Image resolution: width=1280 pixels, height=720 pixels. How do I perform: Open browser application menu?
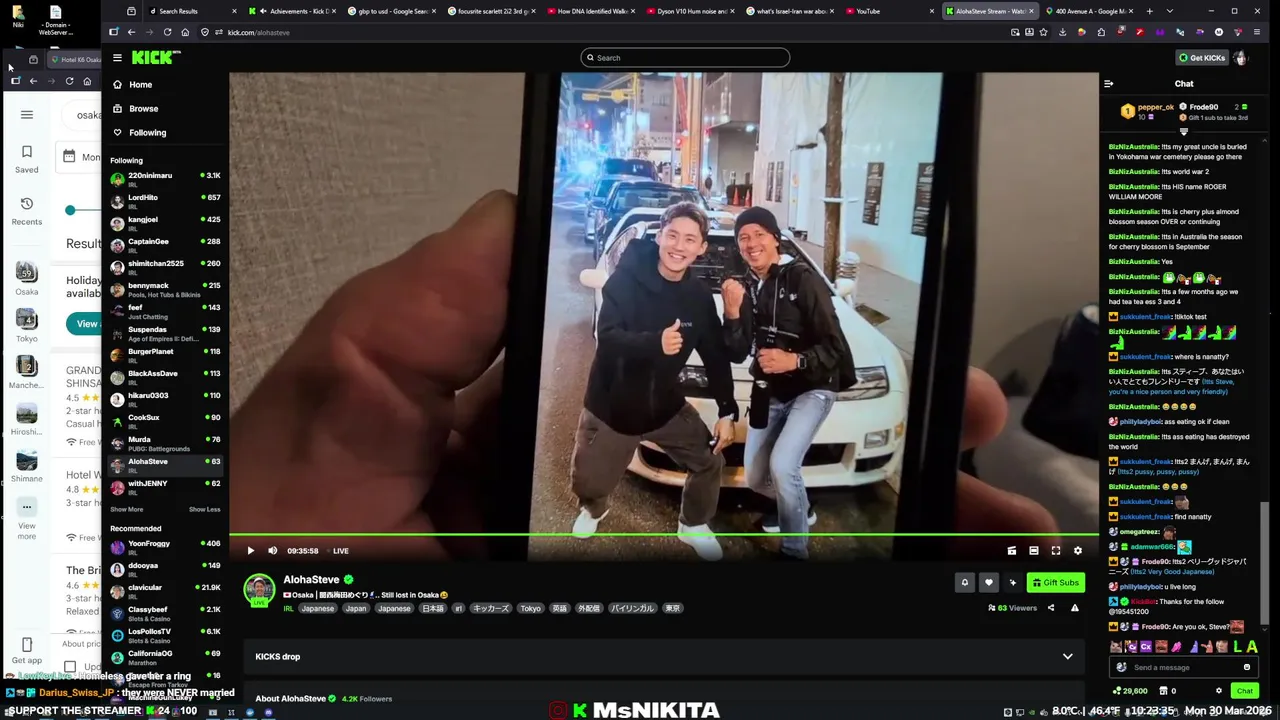click(1257, 32)
